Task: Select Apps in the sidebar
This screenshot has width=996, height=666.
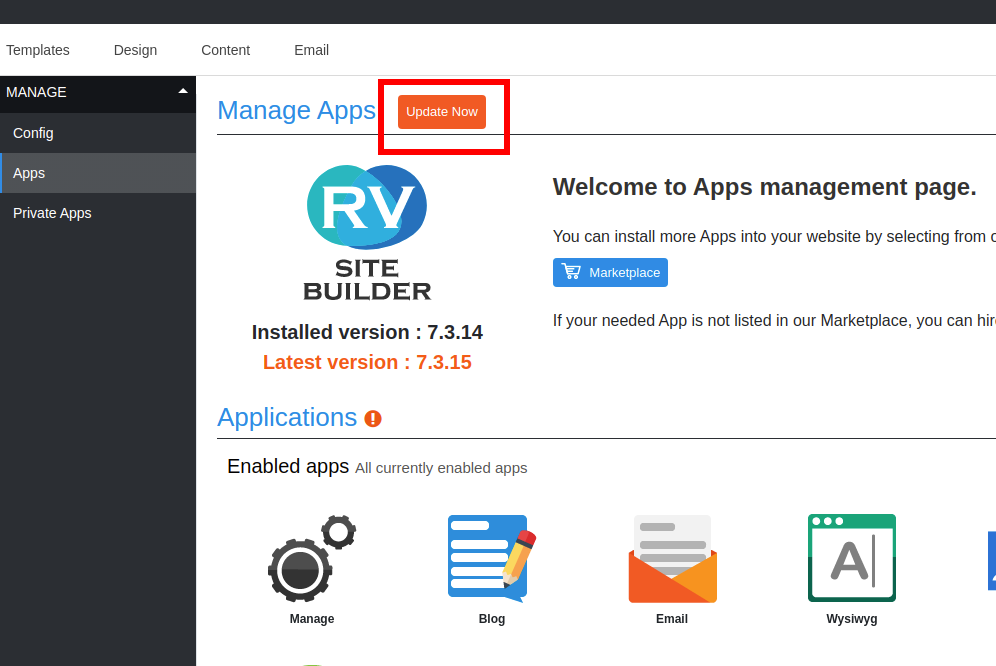Action: point(98,173)
